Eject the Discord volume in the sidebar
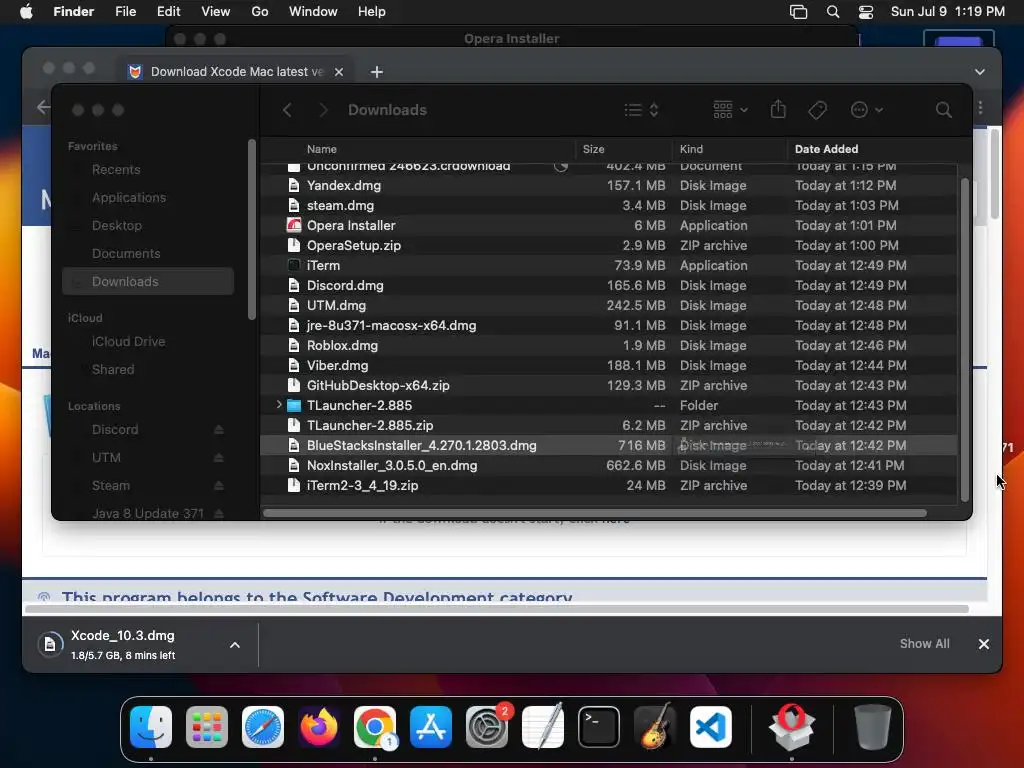 pyautogui.click(x=219, y=430)
